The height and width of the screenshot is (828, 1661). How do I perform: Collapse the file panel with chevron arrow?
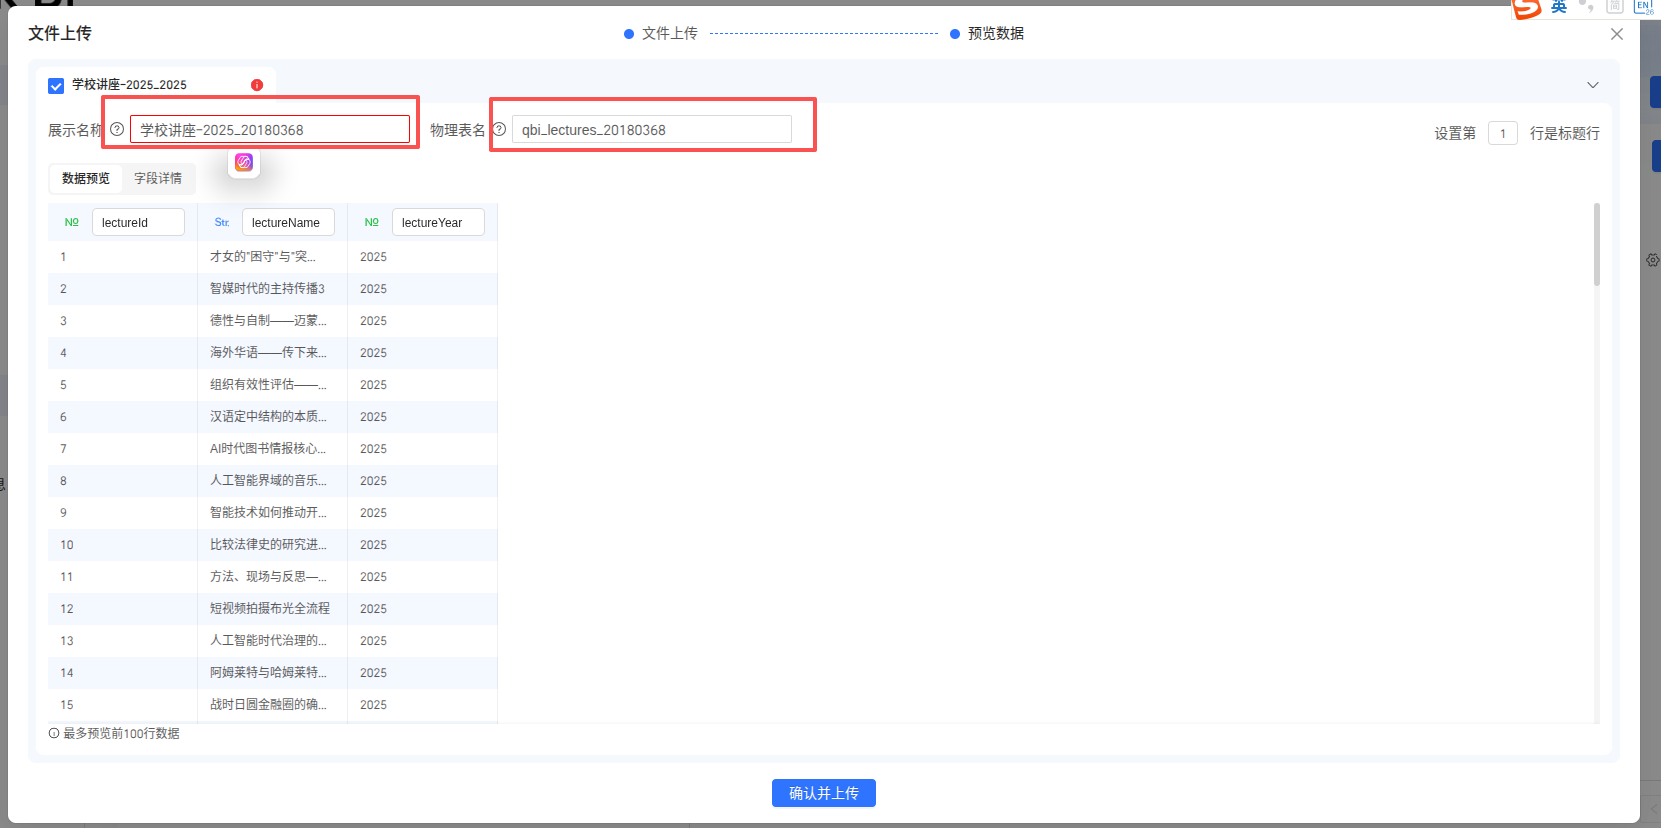(x=1593, y=85)
